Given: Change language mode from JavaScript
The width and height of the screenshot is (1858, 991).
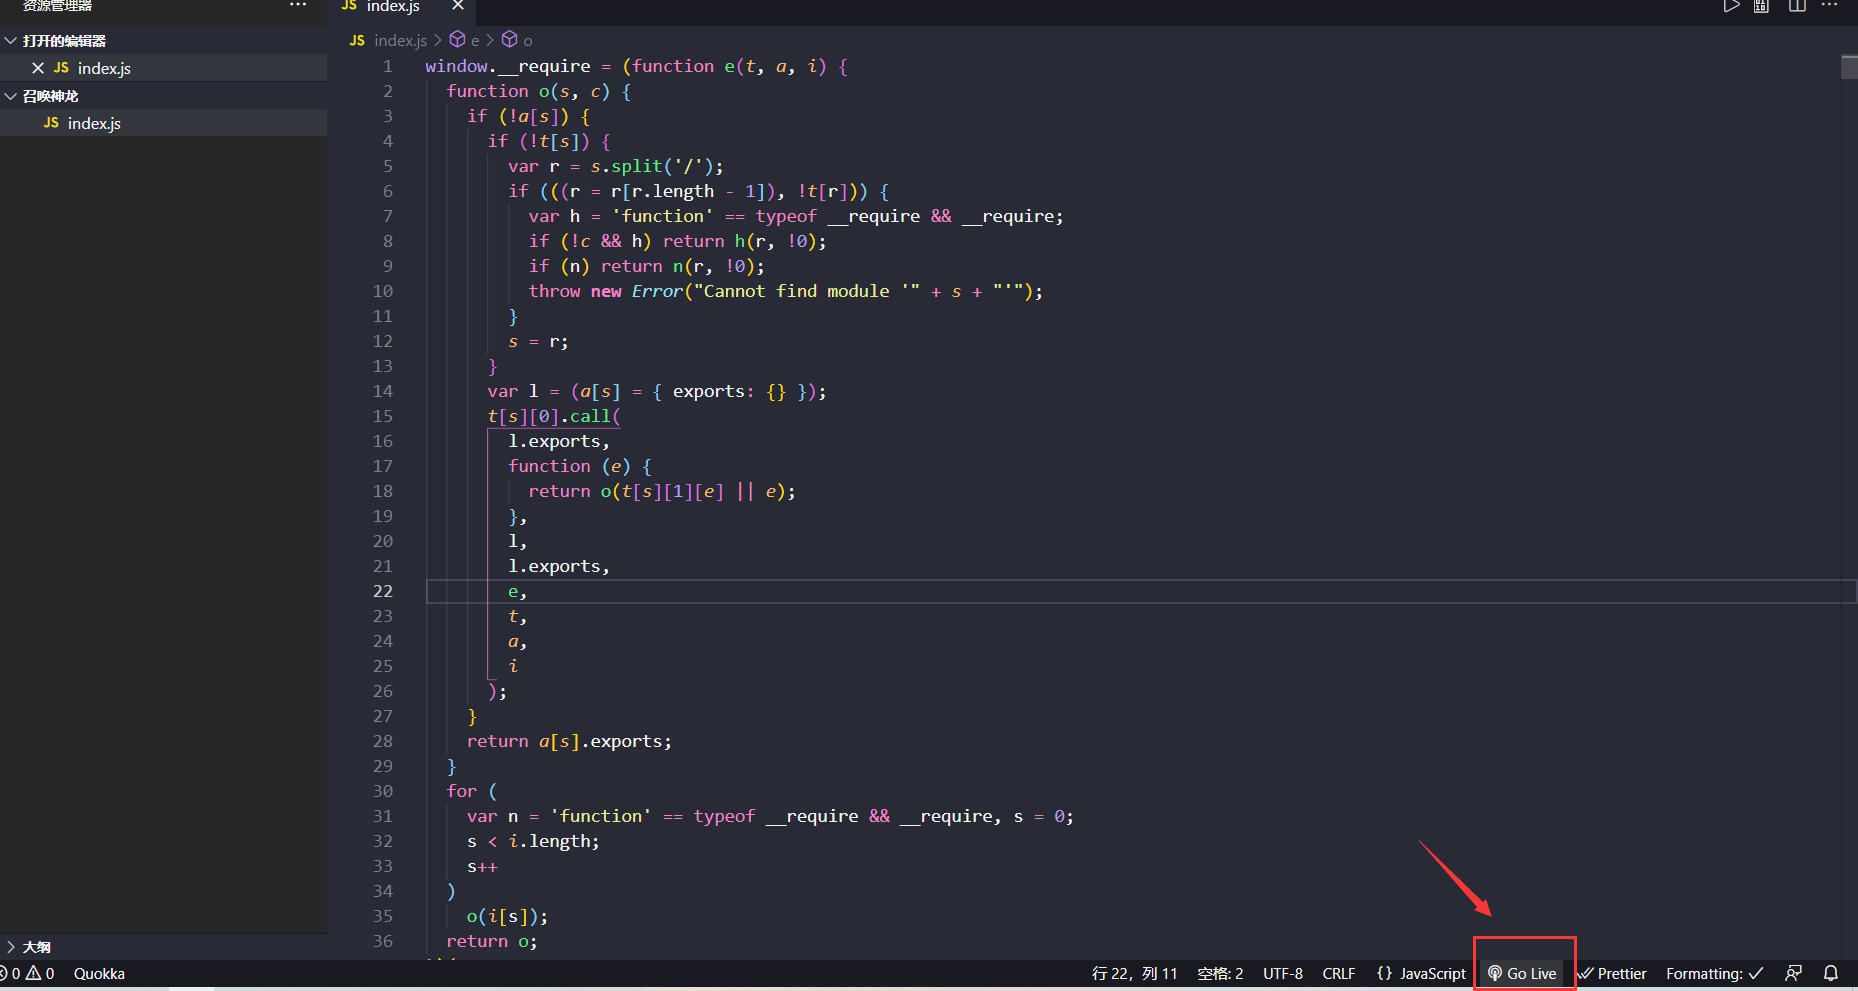Looking at the screenshot, I should (x=1421, y=973).
